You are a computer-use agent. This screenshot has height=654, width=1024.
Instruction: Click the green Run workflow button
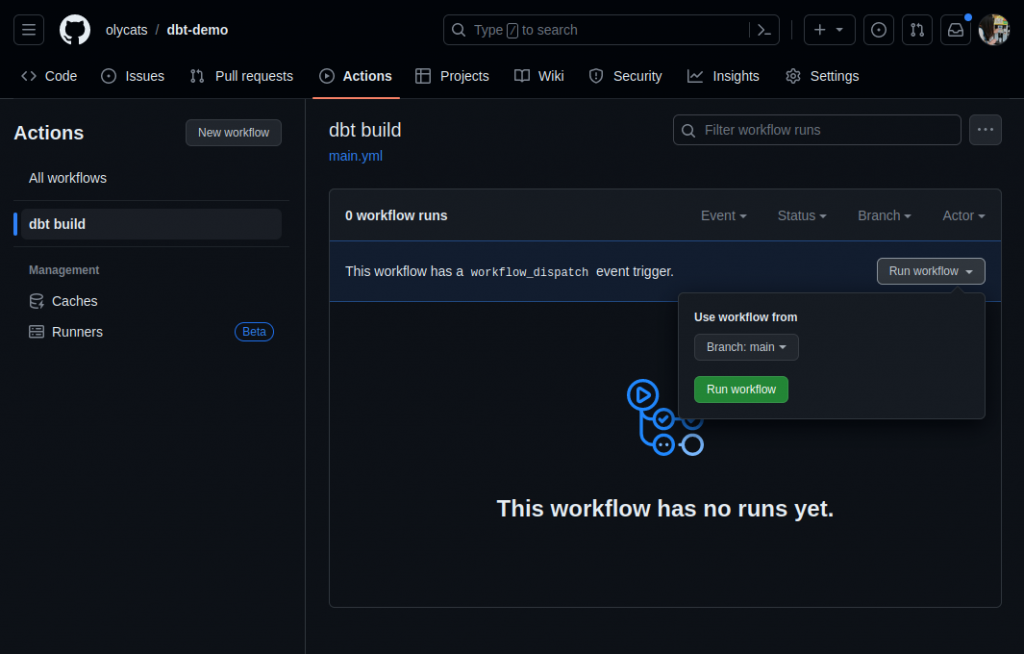tap(741, 389)
